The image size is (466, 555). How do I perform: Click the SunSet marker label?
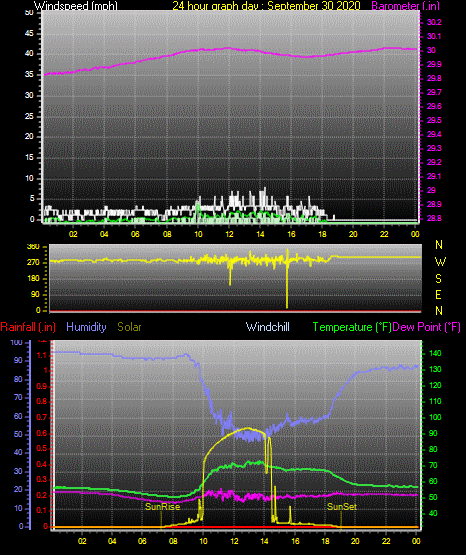point(341,507)
